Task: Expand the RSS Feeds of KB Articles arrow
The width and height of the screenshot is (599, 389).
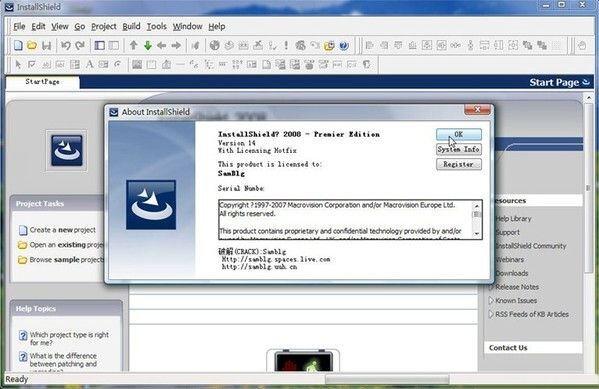Action: (491, 314)
